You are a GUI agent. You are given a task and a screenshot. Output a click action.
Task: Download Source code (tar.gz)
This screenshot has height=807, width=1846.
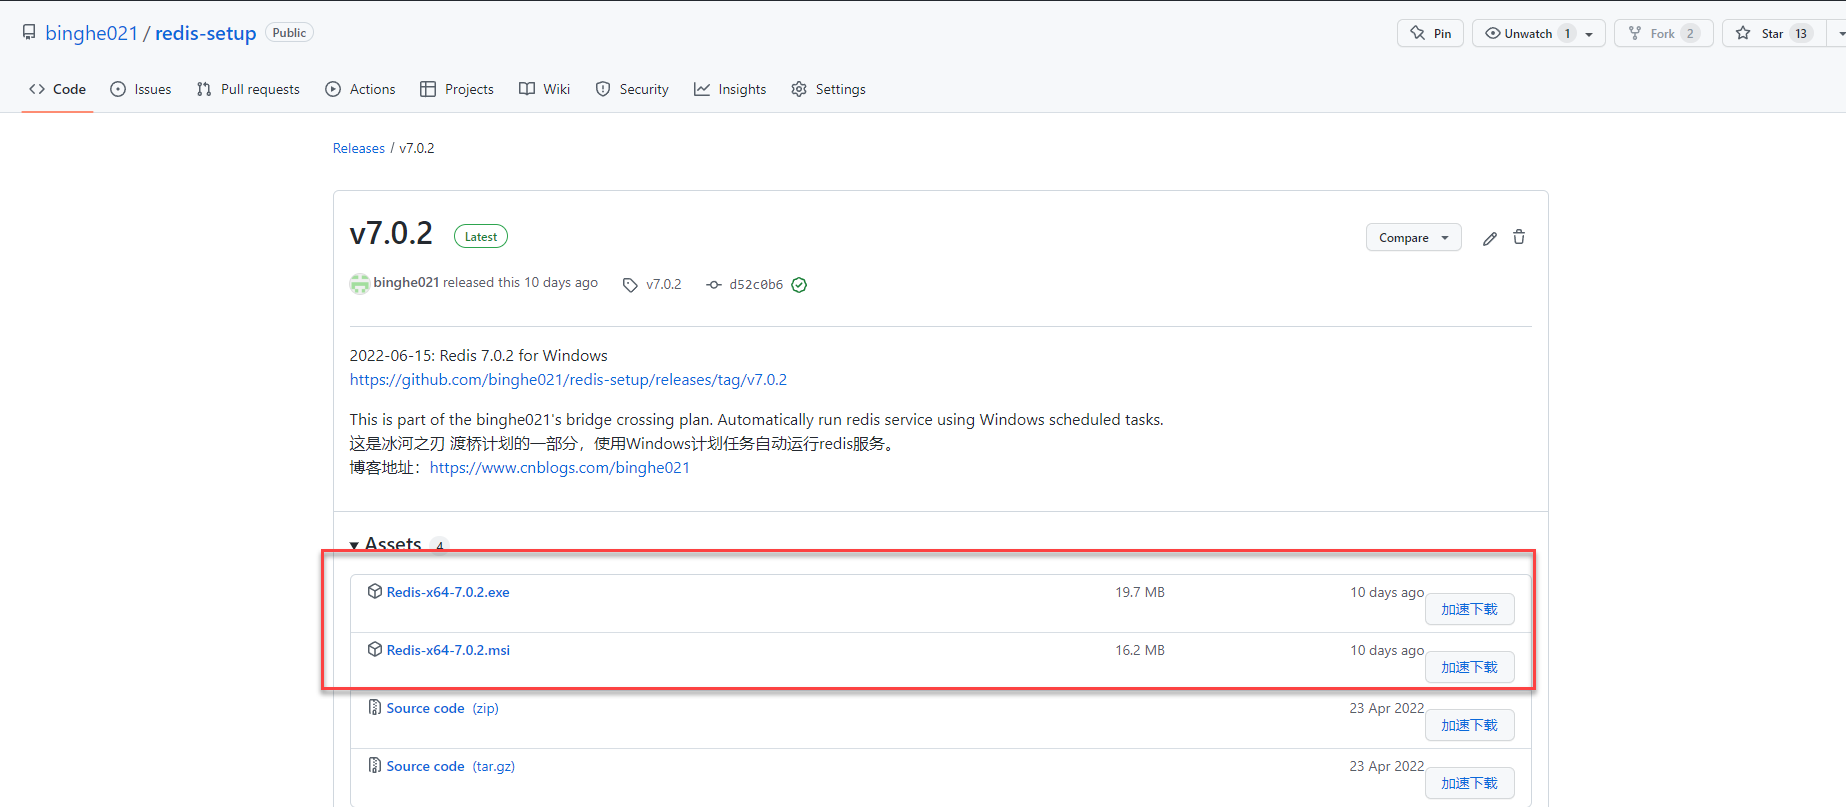(451, 766)
